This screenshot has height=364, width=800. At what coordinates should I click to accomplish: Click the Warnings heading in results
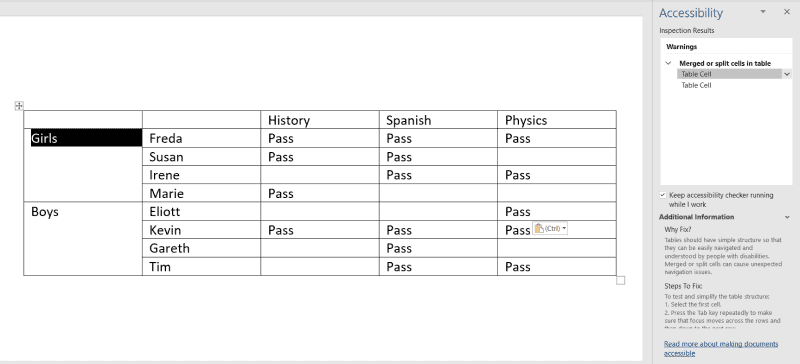[682, 46]
